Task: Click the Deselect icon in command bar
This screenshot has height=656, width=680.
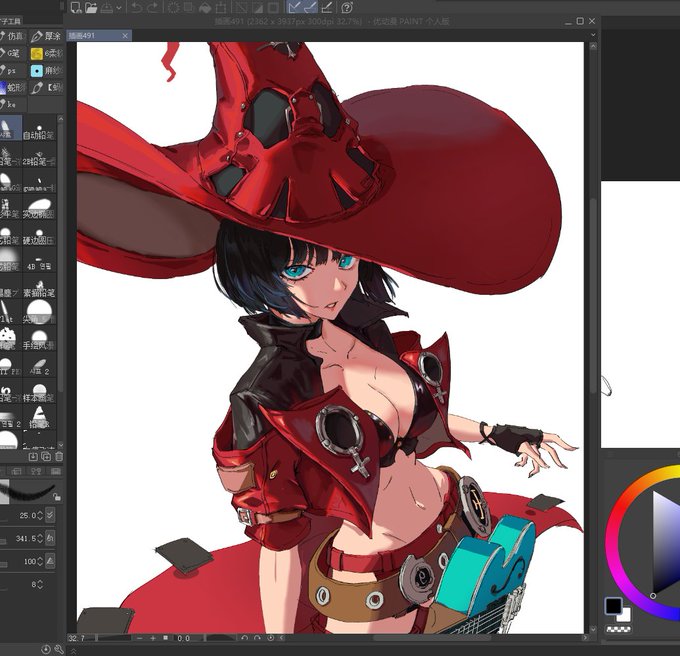Action: point(240,7)
